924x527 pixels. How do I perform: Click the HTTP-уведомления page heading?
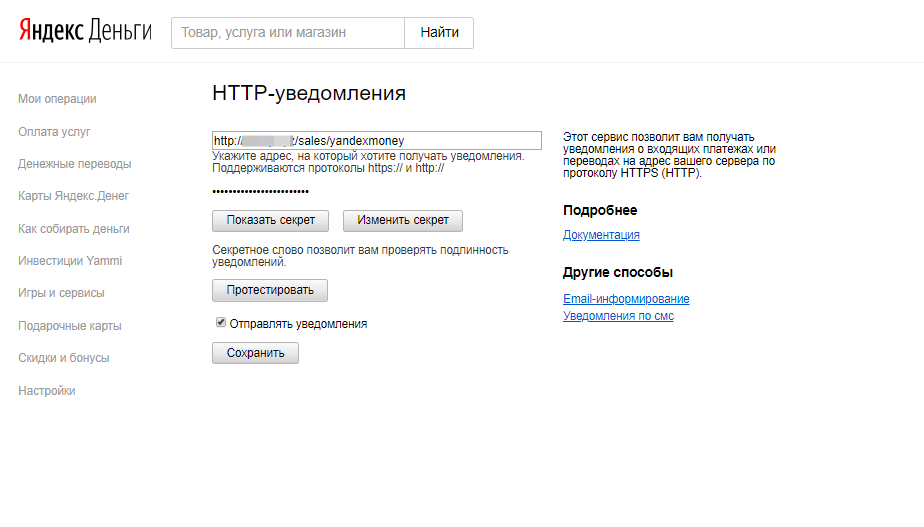(309, 93)
